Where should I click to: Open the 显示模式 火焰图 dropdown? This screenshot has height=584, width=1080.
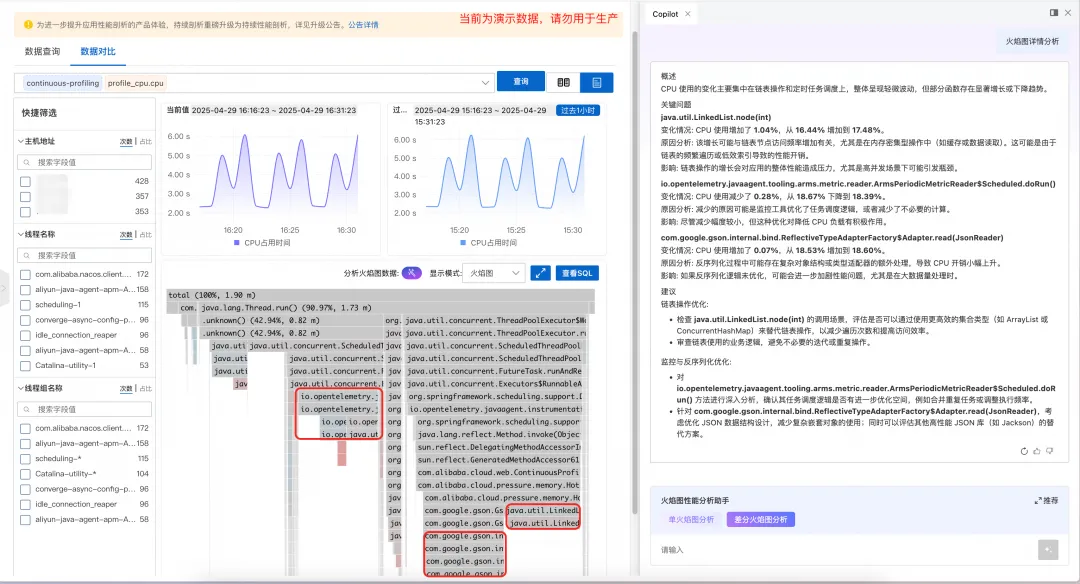pyautogui.click(x=494, y=273)
